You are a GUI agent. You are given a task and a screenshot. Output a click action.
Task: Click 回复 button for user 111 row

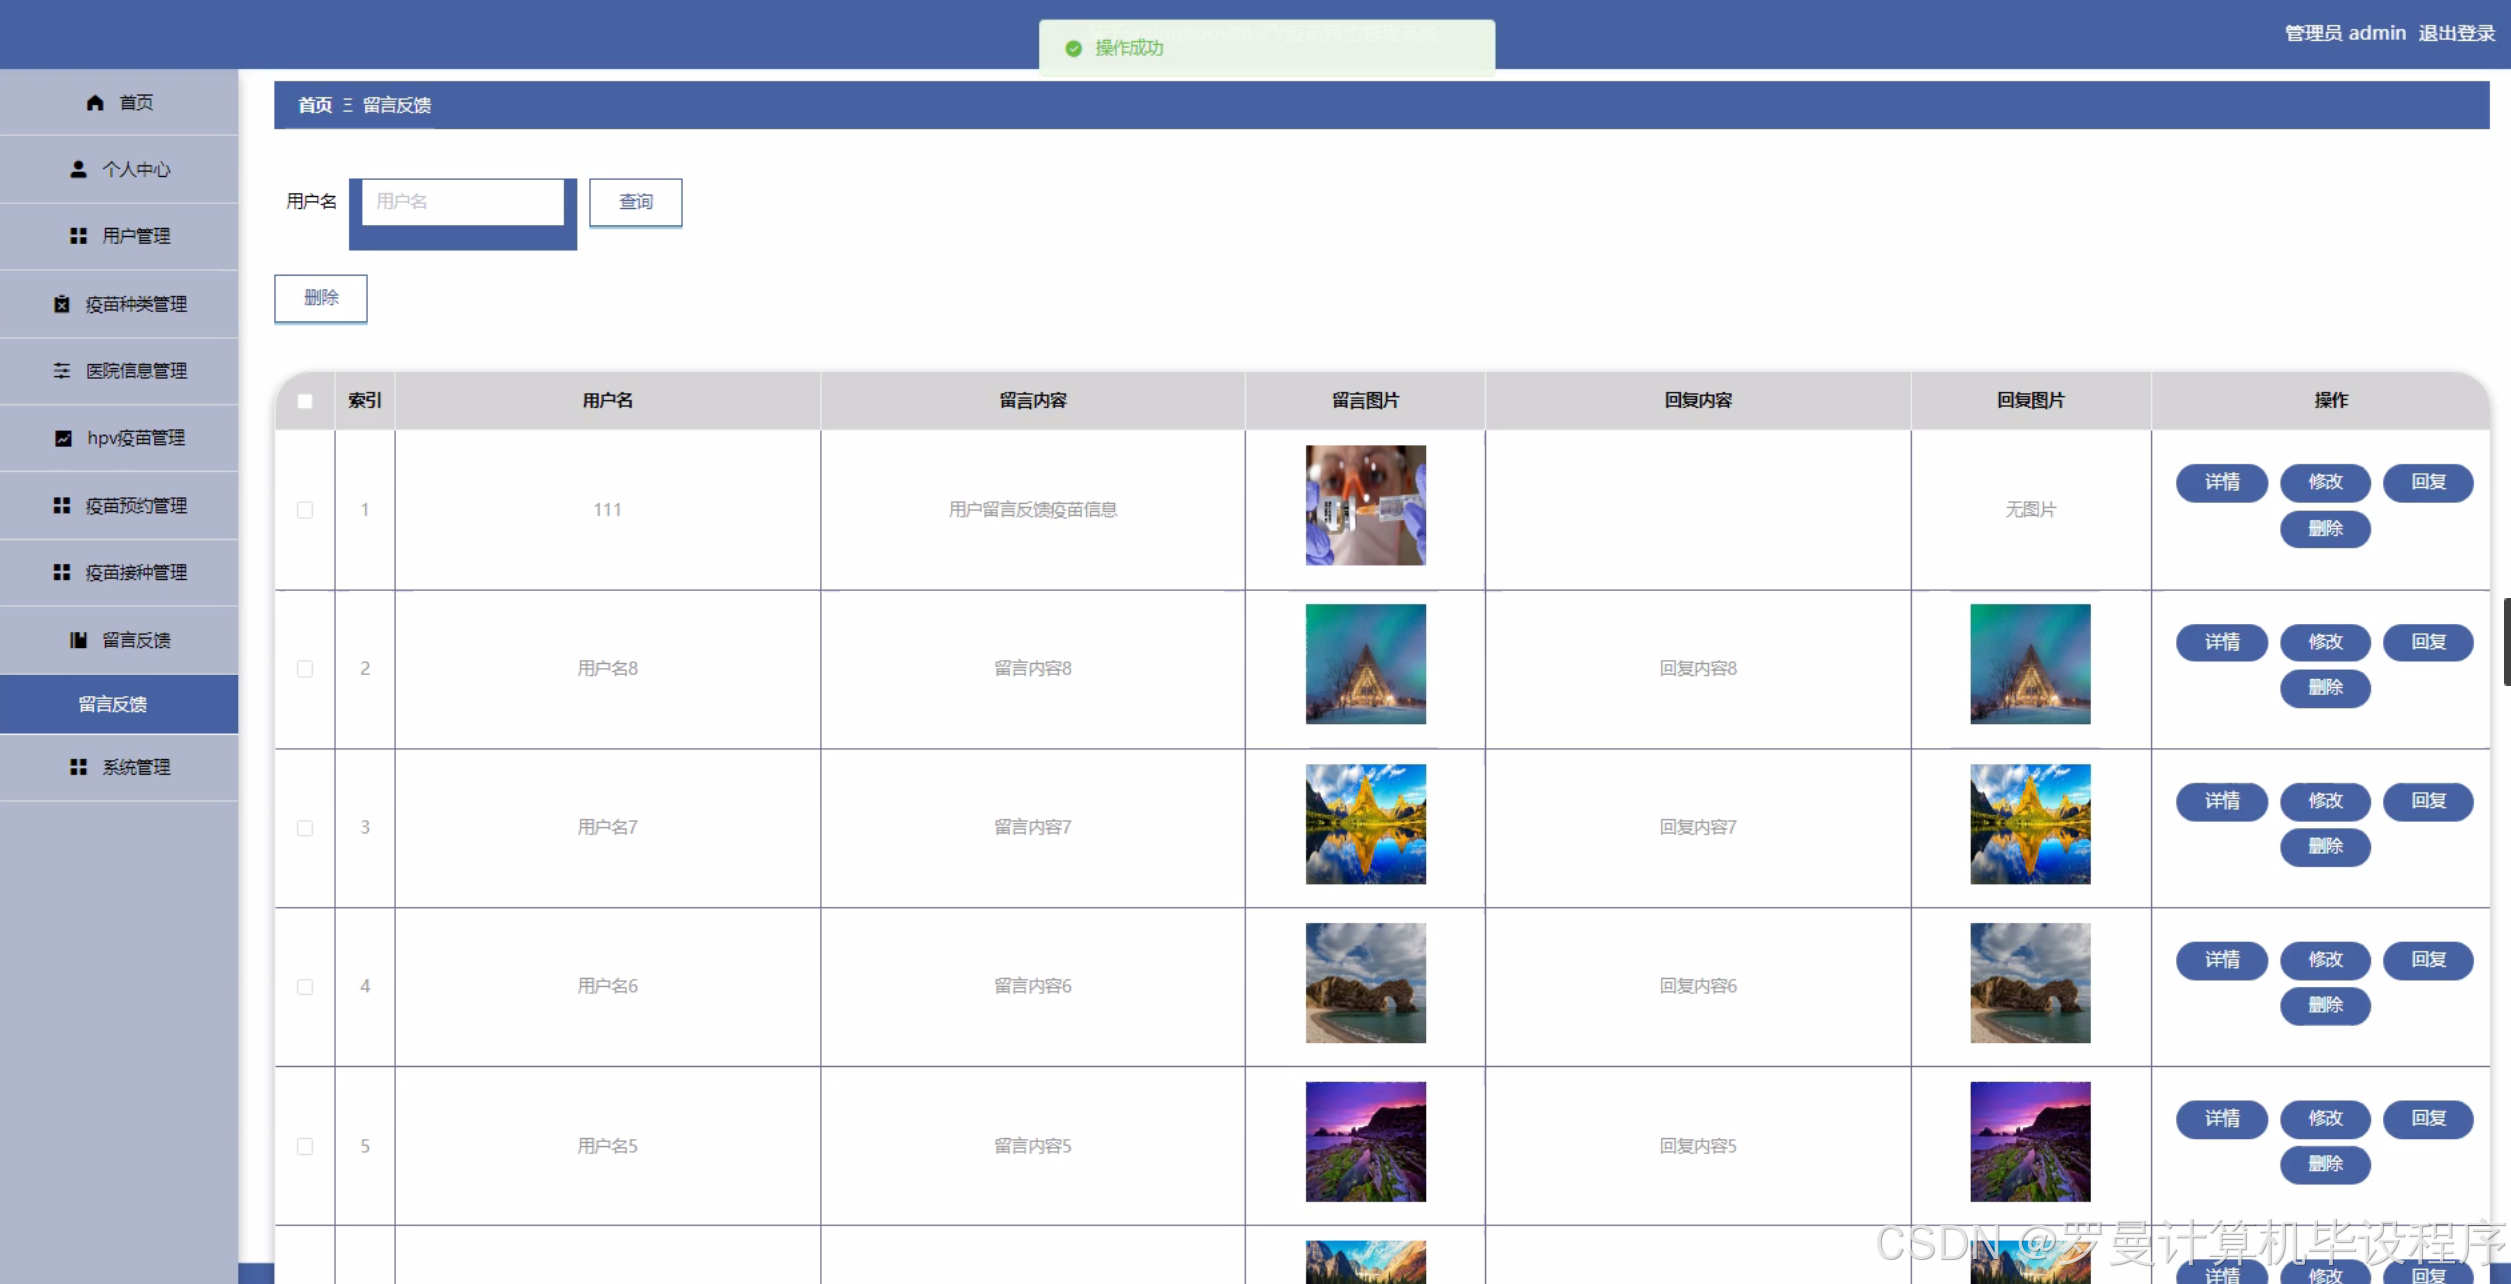(2427, 482)
